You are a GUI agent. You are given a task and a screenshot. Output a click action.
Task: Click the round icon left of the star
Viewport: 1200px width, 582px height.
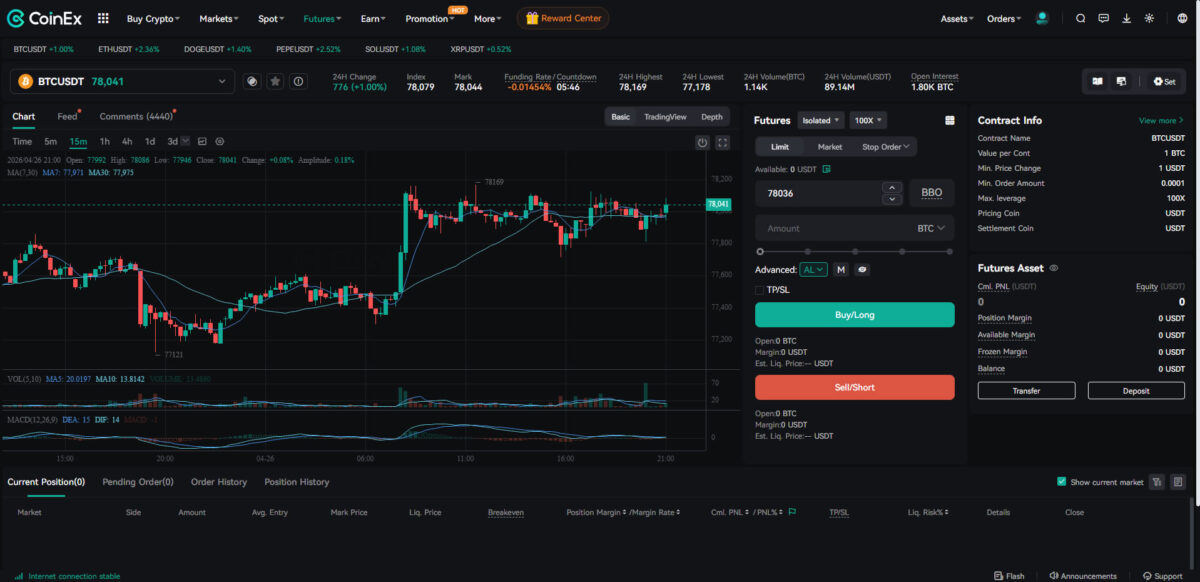tap(253, 81)
